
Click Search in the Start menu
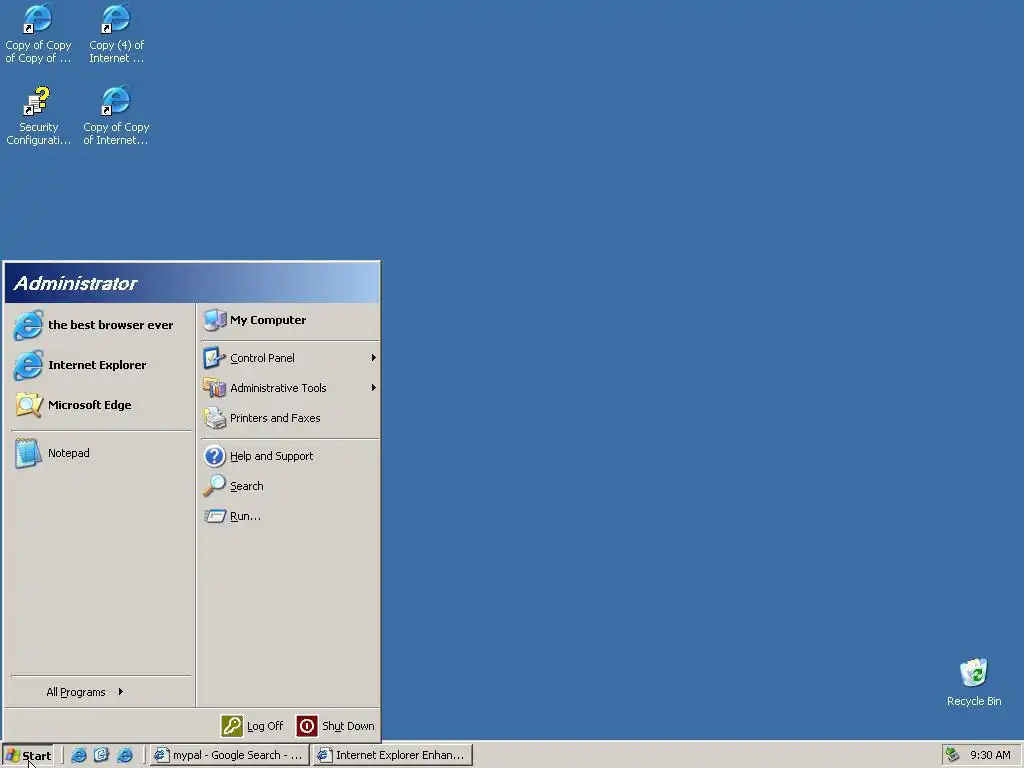289,486
